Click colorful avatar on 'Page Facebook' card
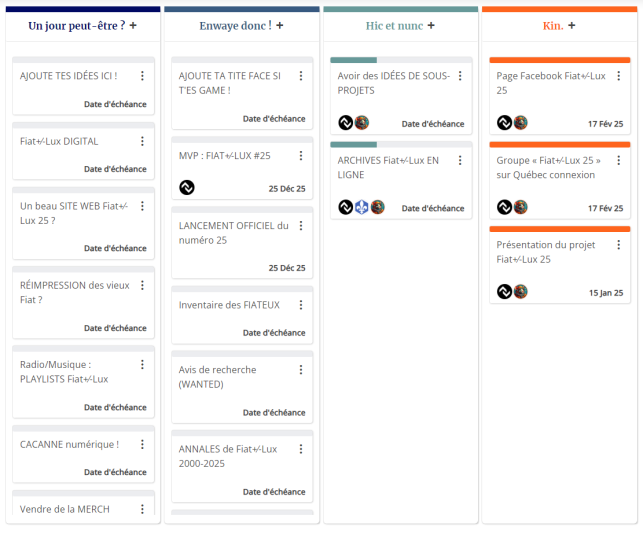 pyautogui.click(x=520, y=123)
